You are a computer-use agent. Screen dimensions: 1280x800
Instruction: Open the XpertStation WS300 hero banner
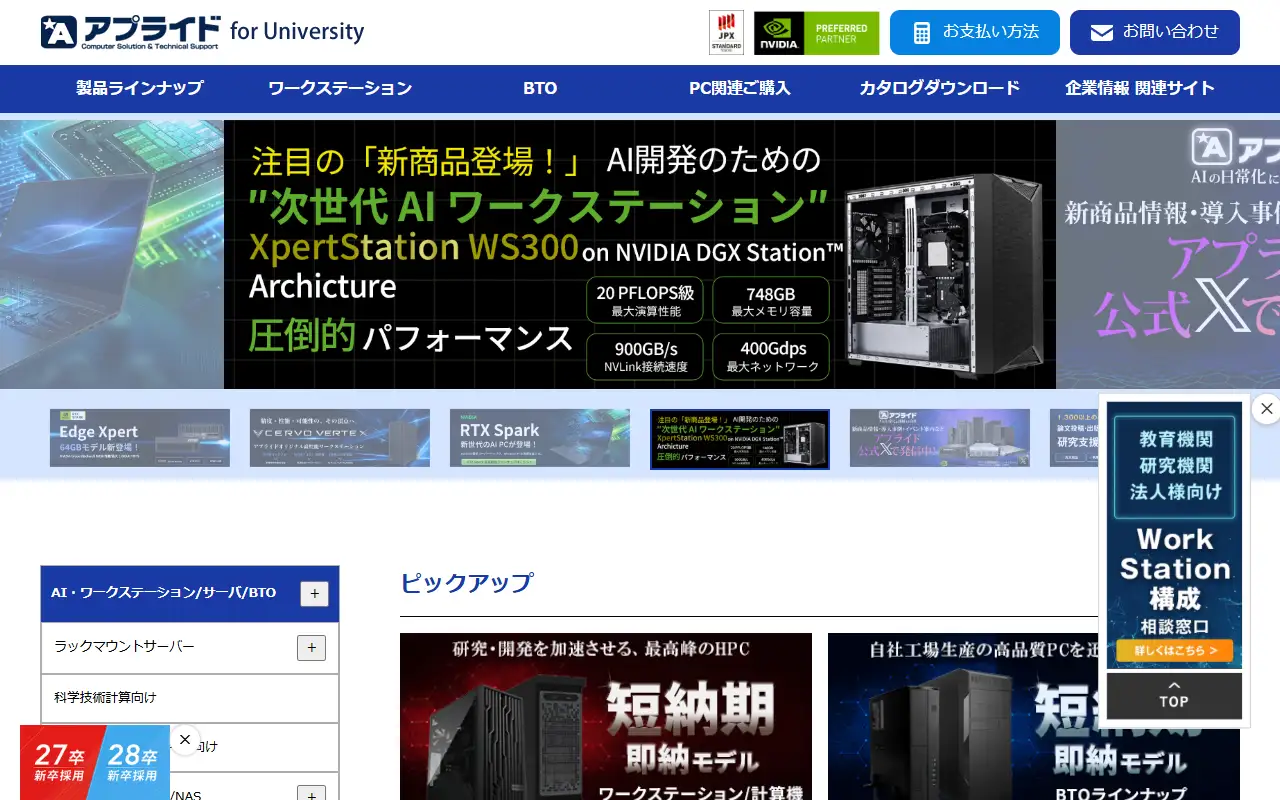[x=640, y=254]
